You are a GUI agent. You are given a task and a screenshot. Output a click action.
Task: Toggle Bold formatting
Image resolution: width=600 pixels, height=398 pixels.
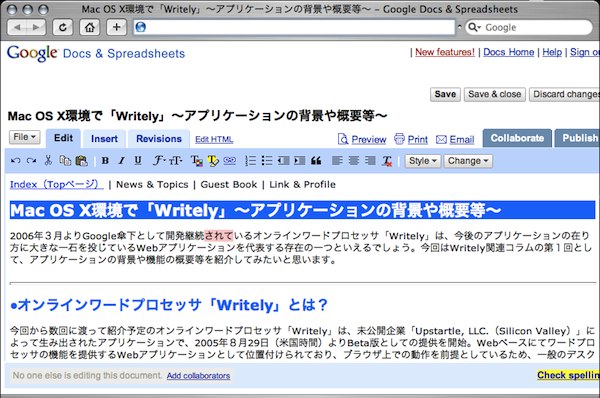pos(105,161)
